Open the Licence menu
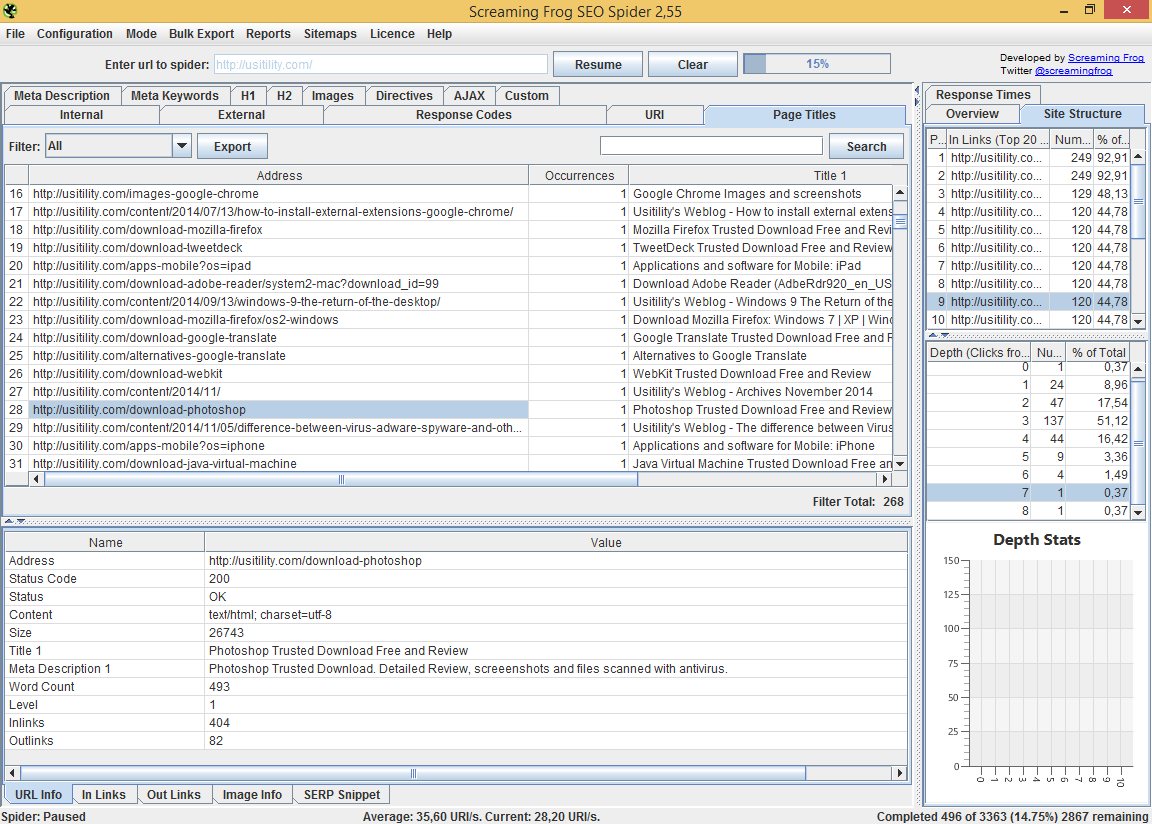The width and height of the screenshot is (1152, 824). [x=392, y=34]
